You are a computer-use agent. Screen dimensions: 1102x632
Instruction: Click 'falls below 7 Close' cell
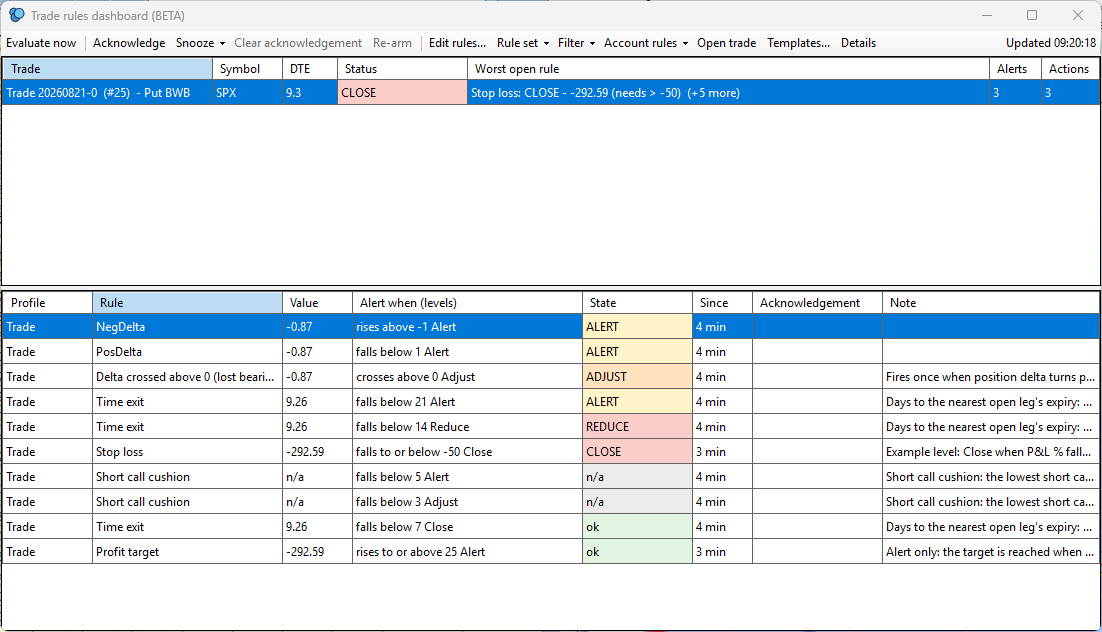(467, 527)
